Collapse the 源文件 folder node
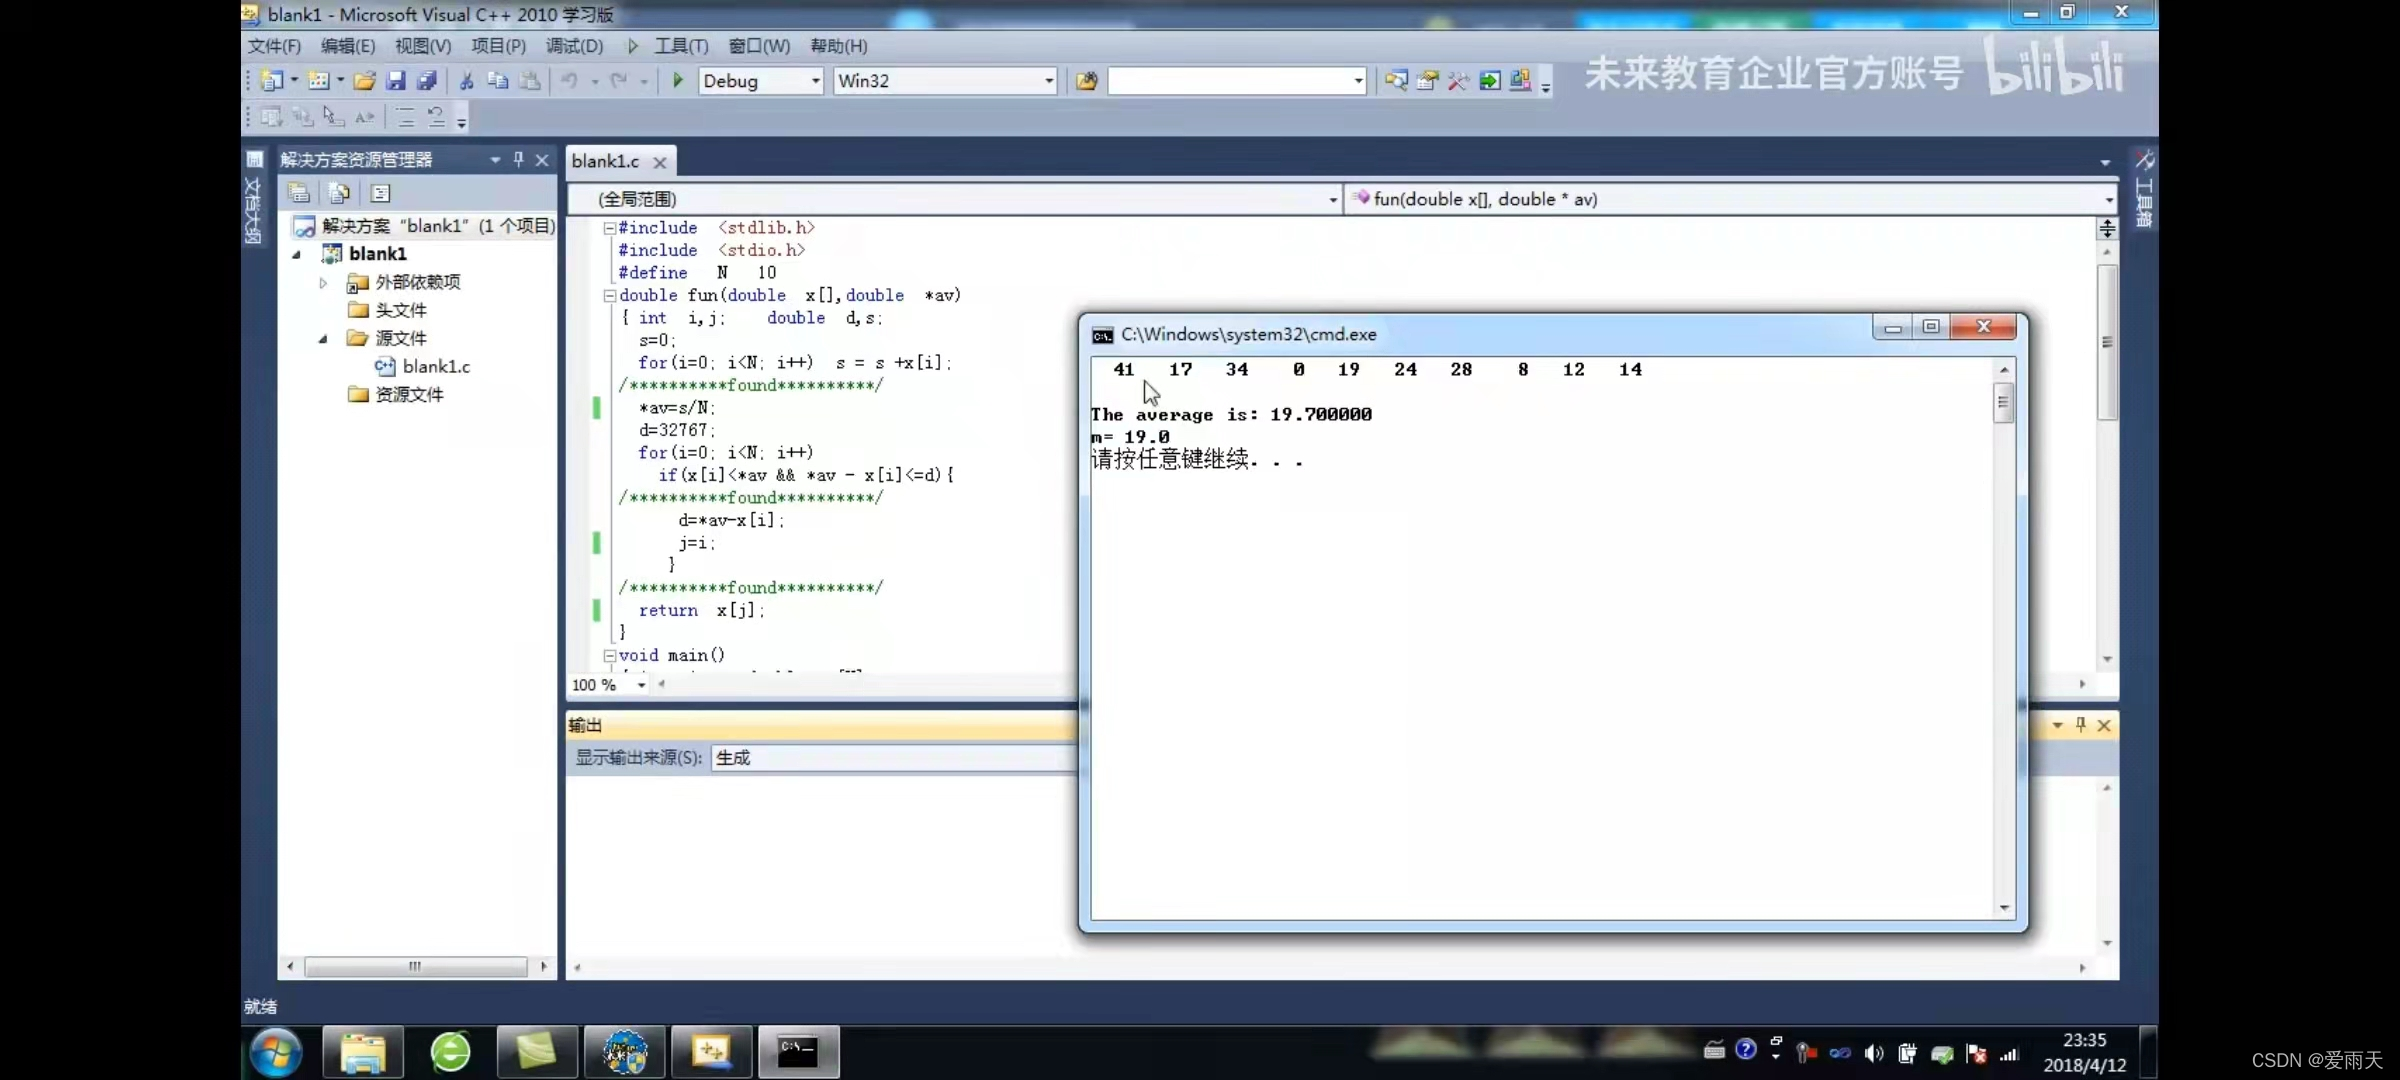This screenshot has height=1080, width=2400. tap(323, 339)
